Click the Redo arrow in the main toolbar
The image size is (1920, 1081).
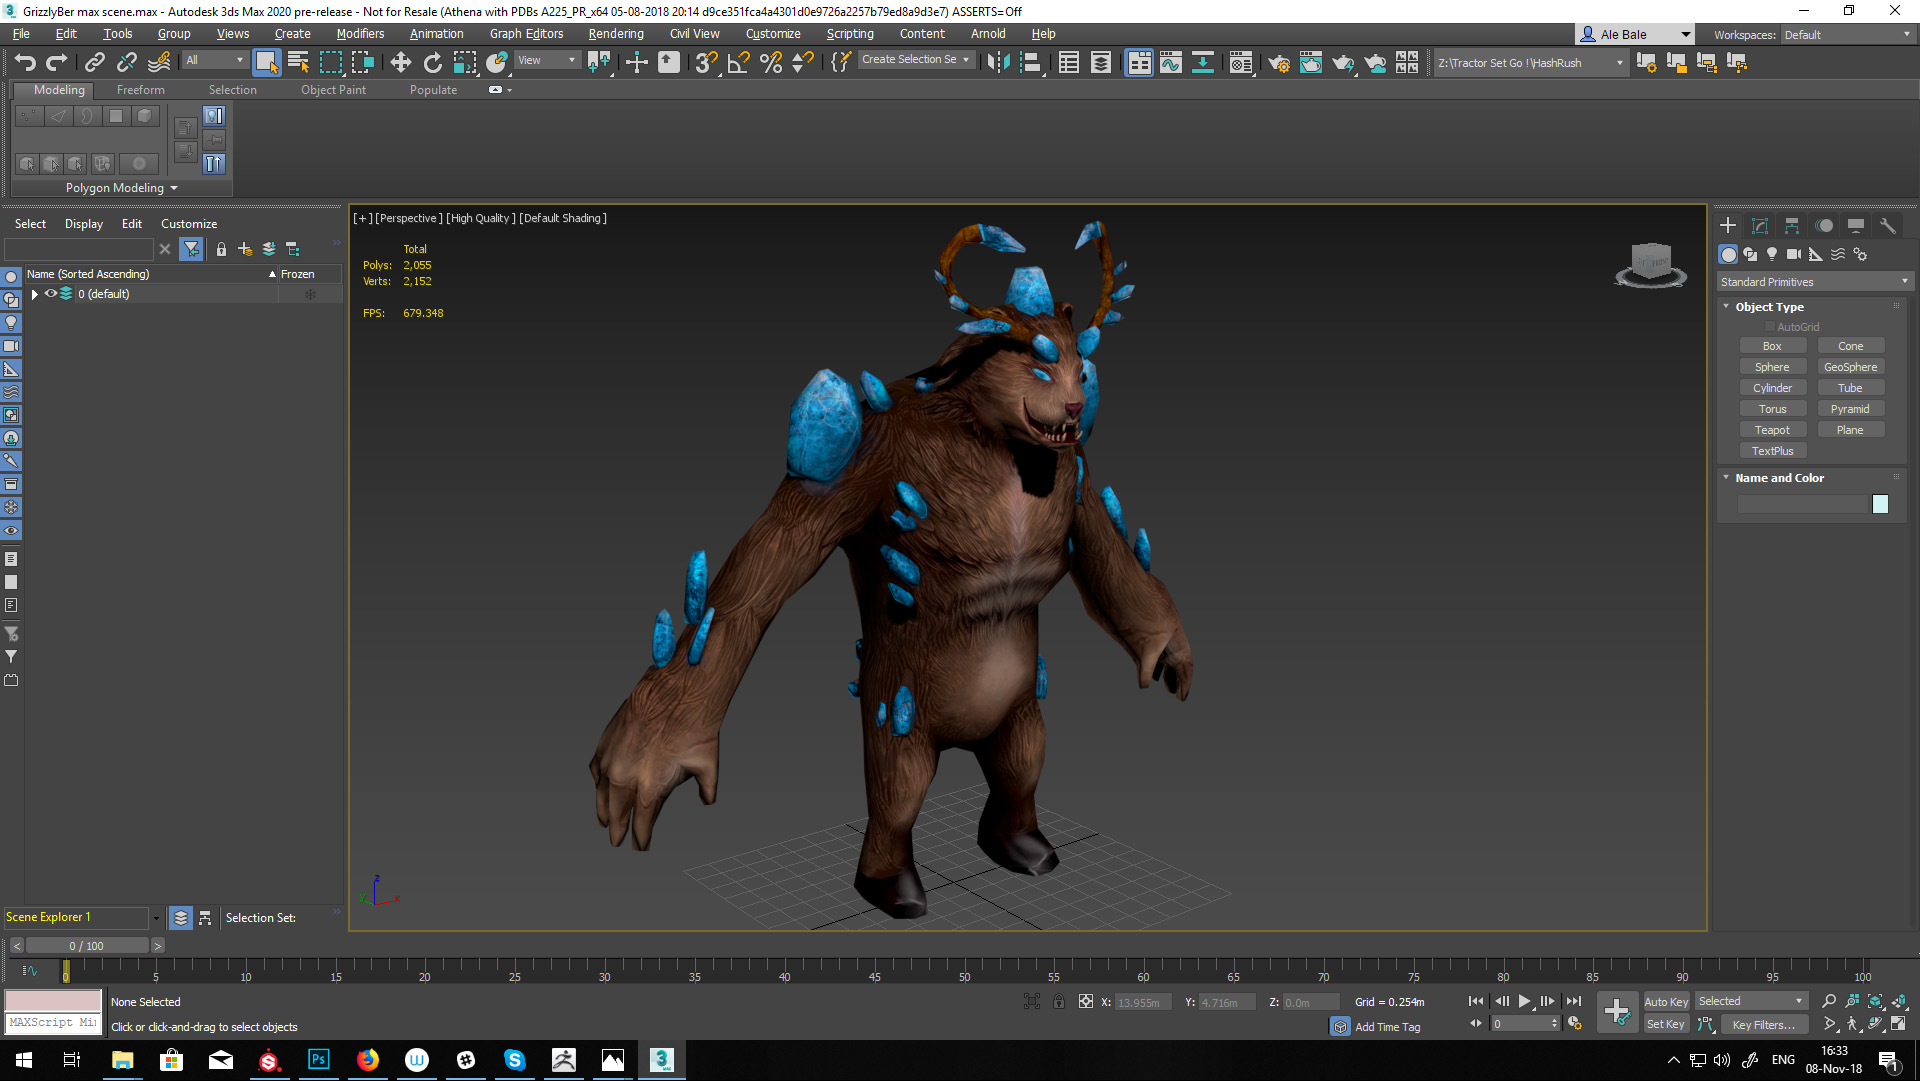(57, 62)
